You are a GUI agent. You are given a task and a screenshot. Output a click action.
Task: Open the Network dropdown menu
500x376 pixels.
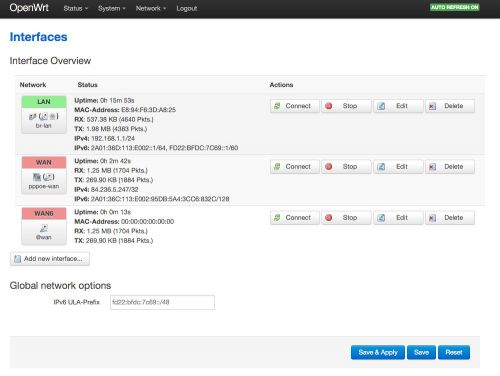click(x=151, y=8)
